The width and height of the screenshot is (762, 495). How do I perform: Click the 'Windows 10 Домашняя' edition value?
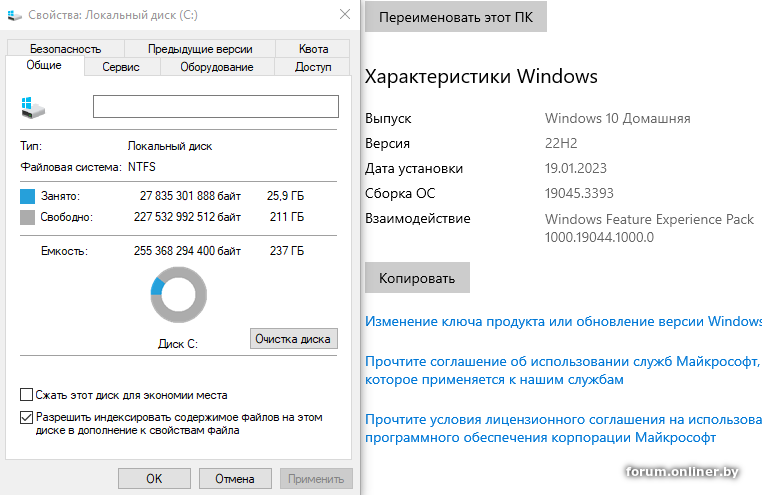(617, 118)
